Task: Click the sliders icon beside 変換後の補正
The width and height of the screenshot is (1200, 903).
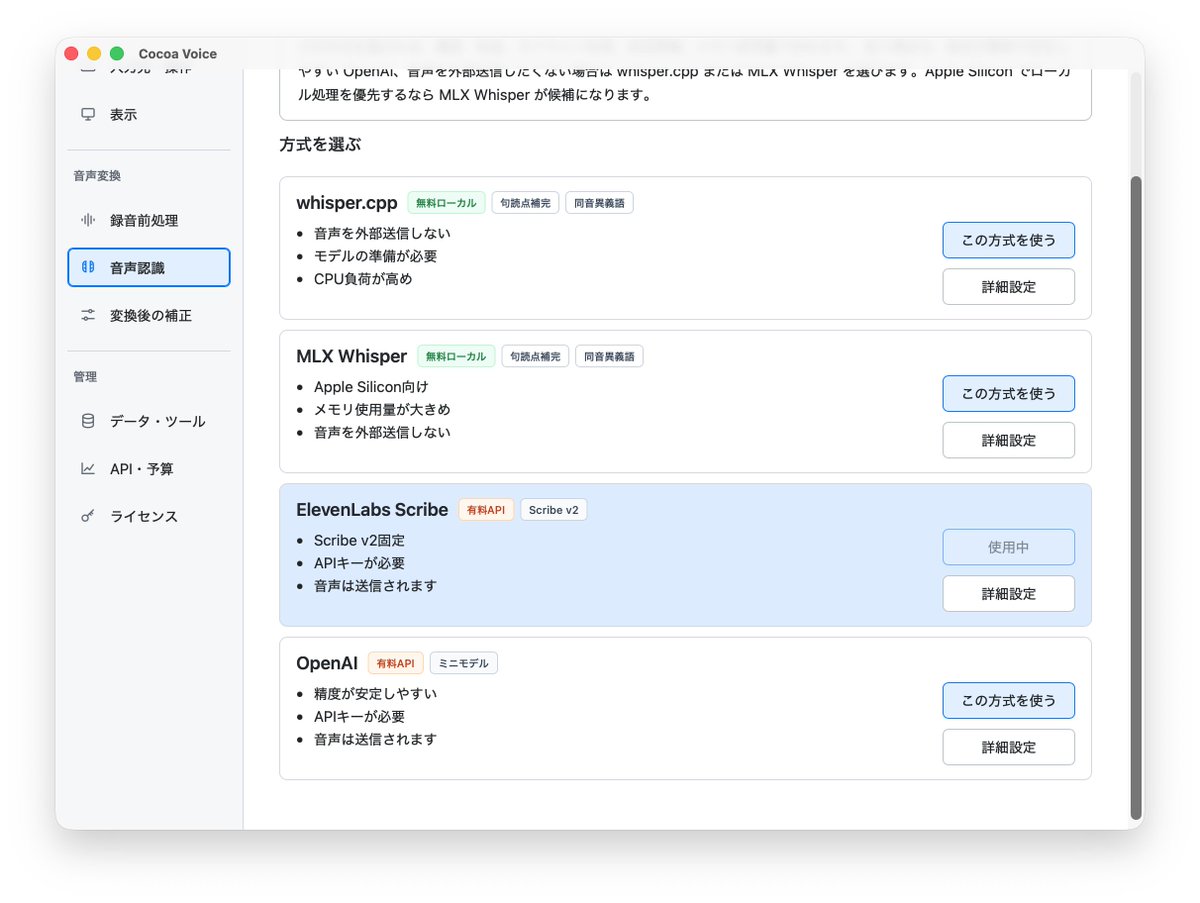Action: (x=88, y=315)
